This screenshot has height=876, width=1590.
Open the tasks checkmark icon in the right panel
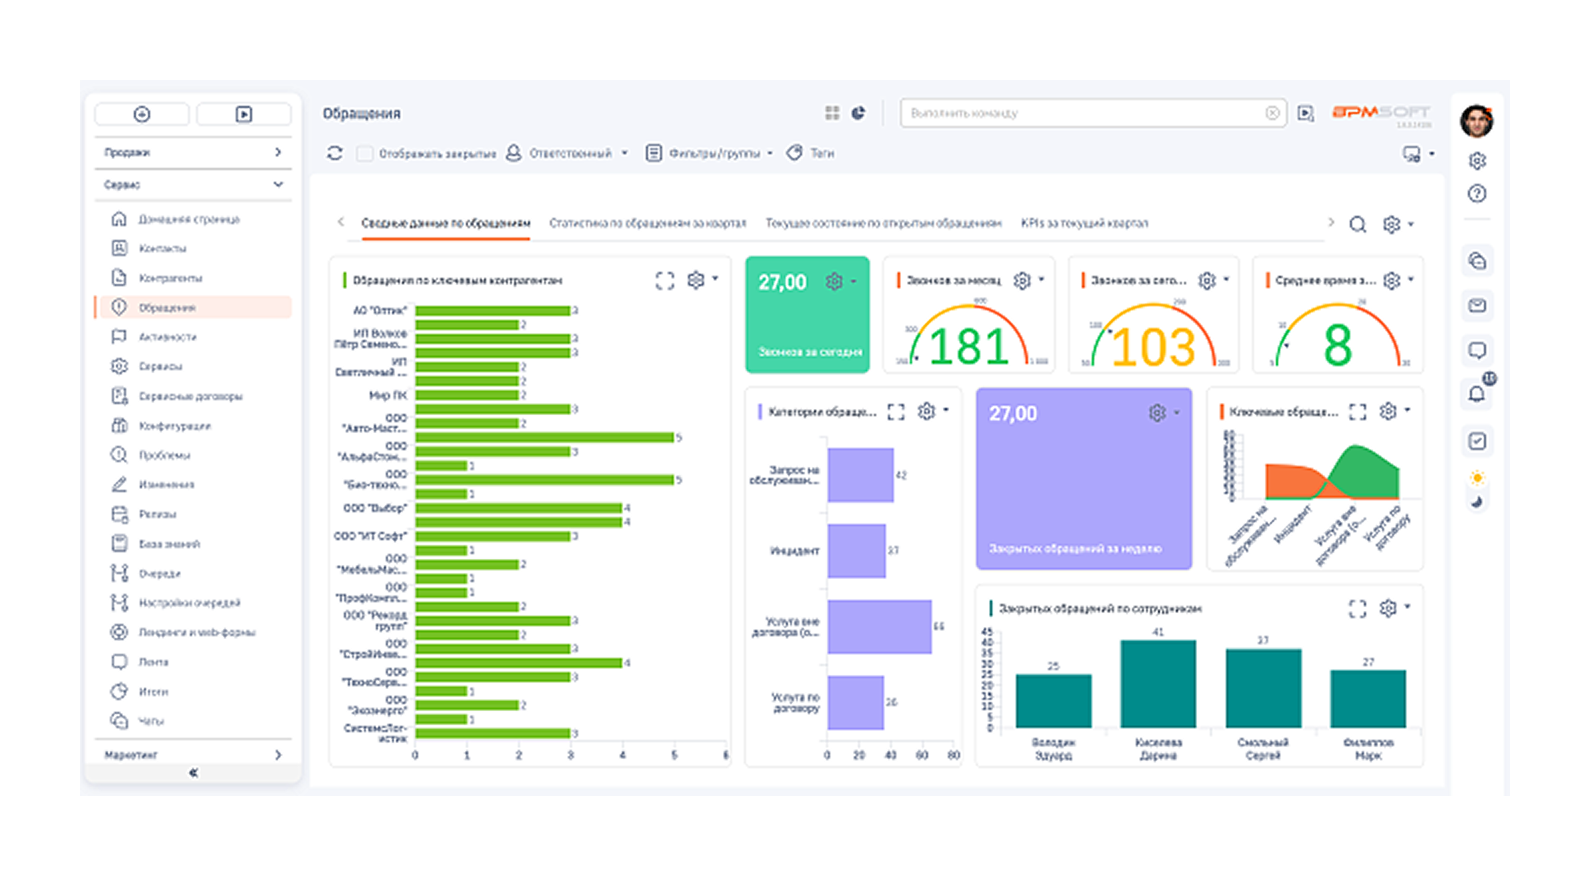[x=1477, y=441]
